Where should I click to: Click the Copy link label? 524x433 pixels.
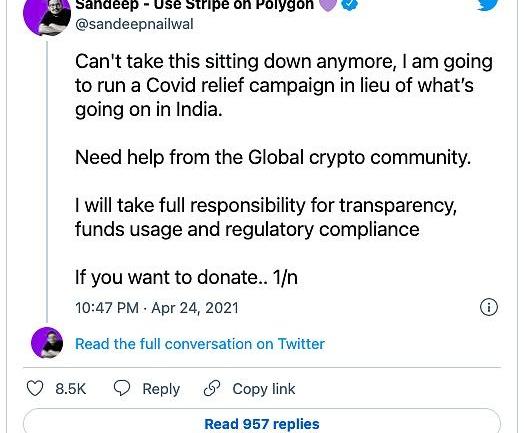click(x=264, y=389)
